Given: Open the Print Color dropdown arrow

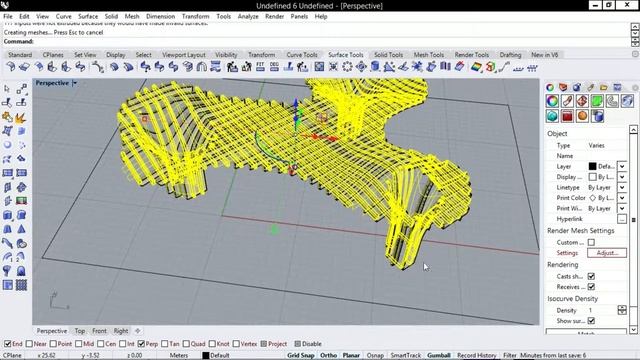Looking at the screenshot, I should (x=622, y=198).
